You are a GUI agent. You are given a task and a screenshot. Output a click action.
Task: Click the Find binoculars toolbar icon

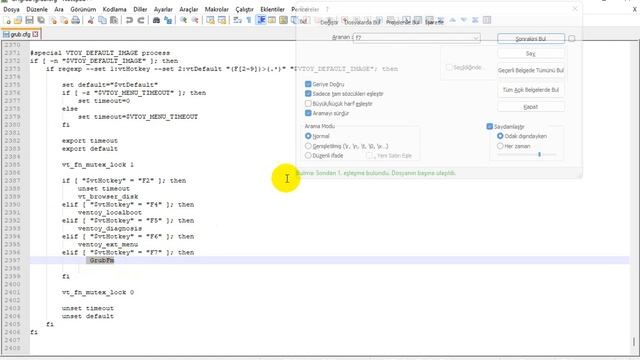[x=156, y=20]
